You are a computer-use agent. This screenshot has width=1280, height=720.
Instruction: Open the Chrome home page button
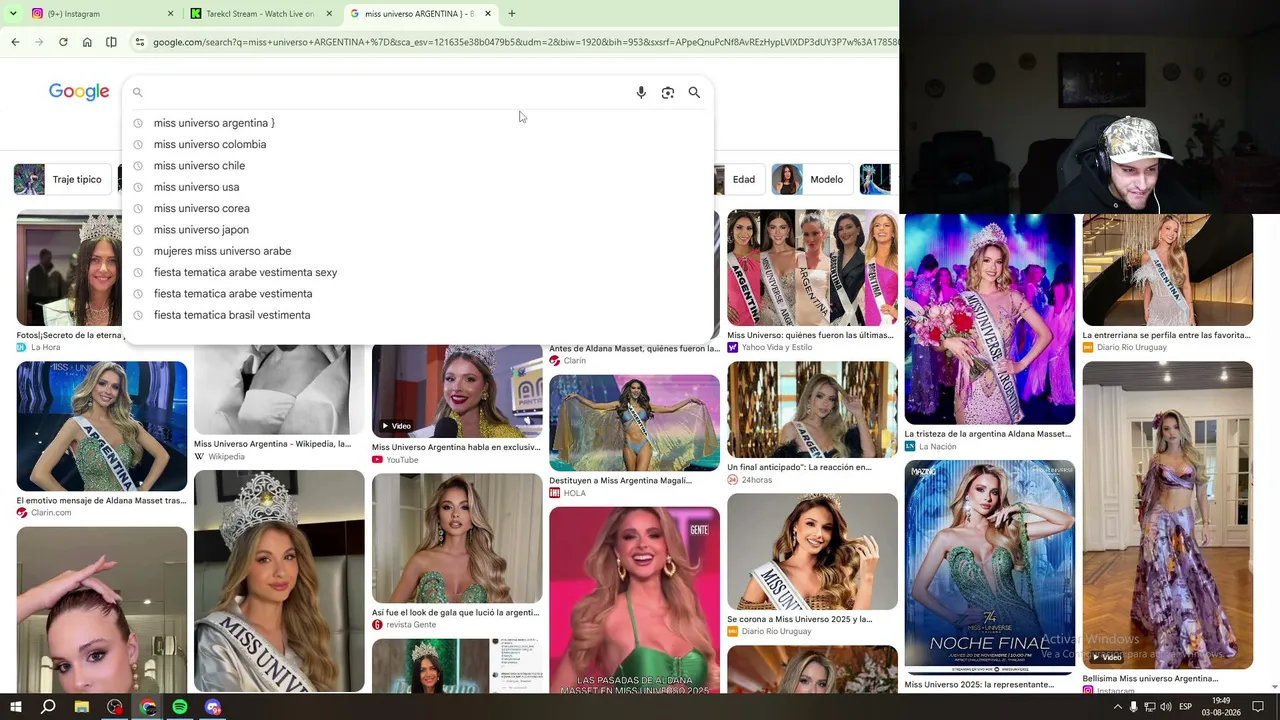click(87, 42)
